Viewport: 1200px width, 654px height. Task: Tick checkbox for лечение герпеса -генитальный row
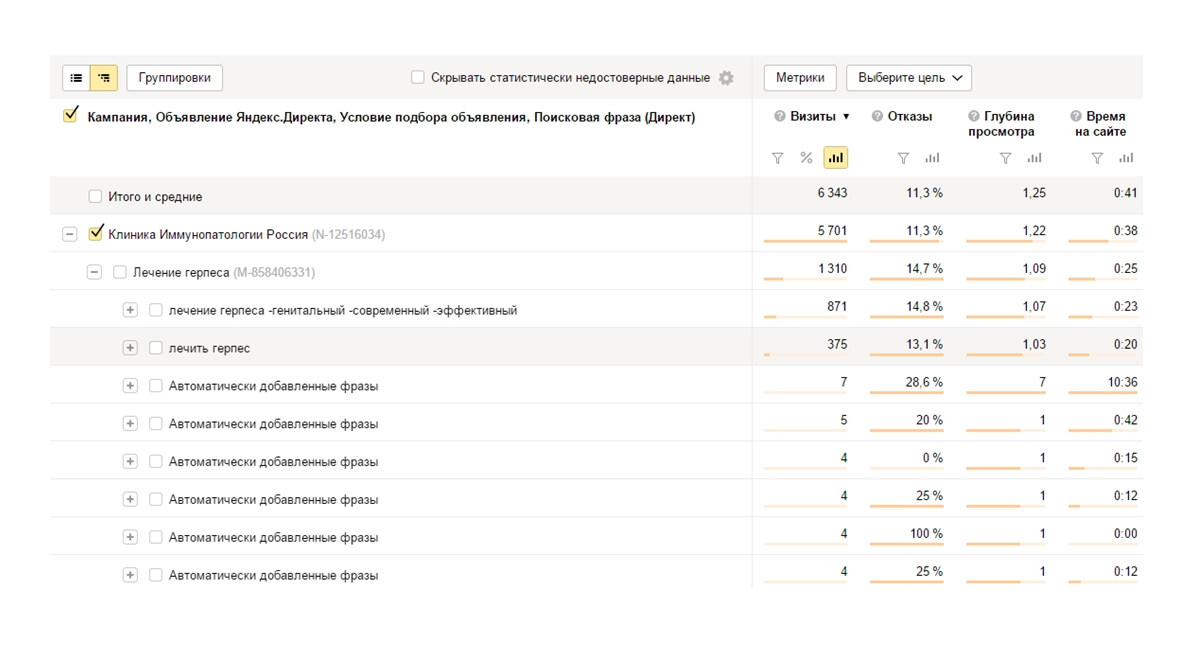[x=155, y=310]
